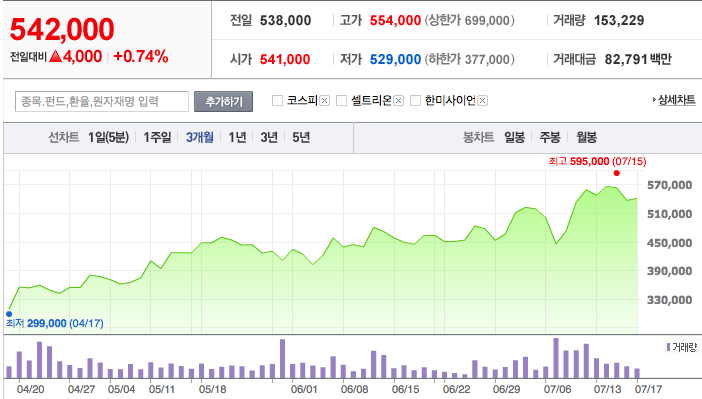Select the 3년 chart period

tap(269, 137)
